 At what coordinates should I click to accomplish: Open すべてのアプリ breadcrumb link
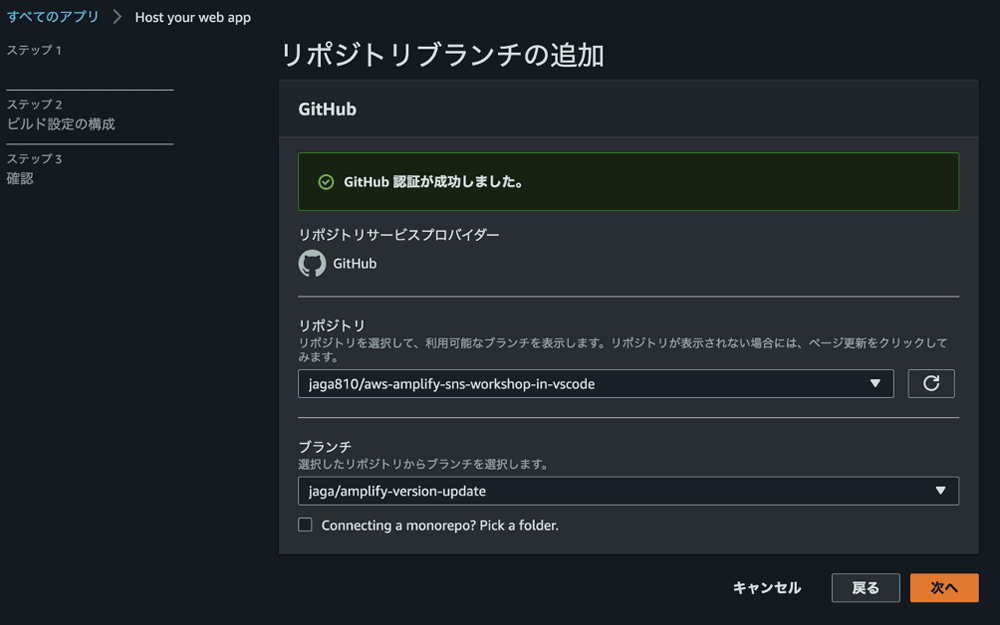pyautogui.click(x=53, y=17)
